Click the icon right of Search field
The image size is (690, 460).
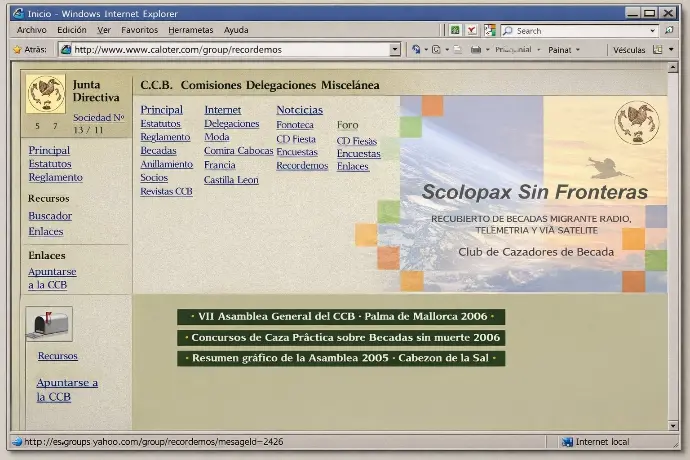[x=669, y=30]
